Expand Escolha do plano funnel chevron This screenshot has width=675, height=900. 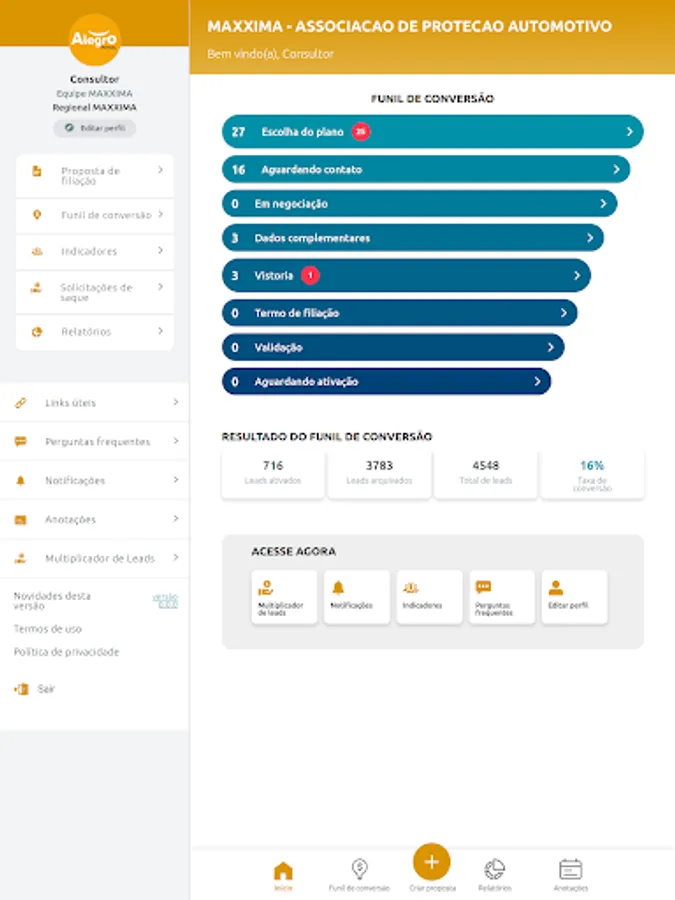[630, 131]
